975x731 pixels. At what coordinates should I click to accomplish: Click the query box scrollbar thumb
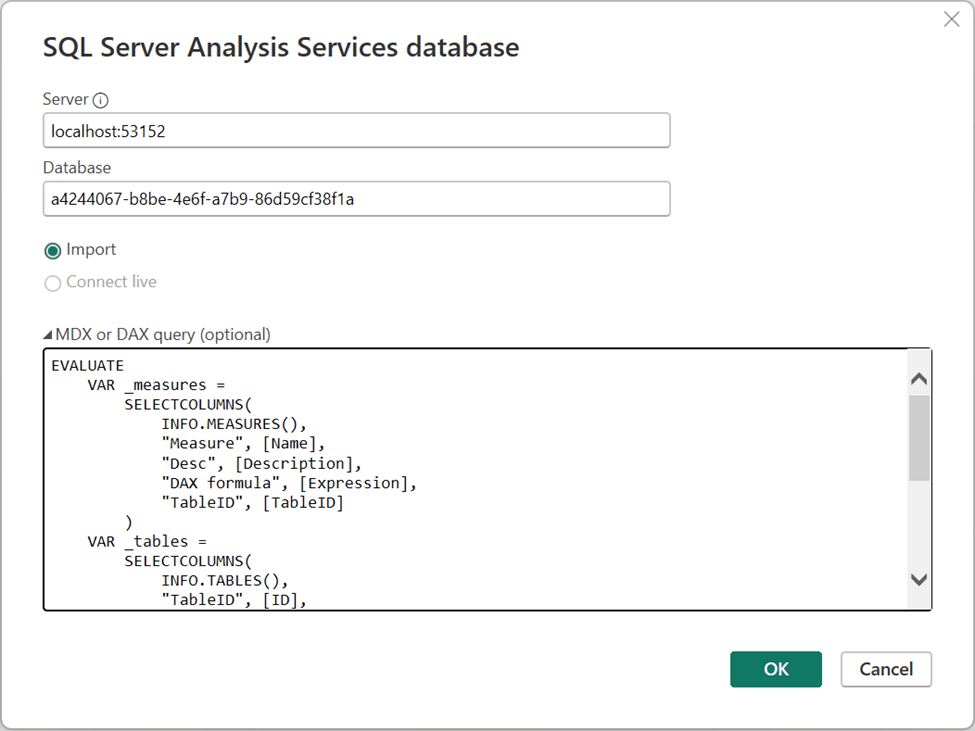tap(918, 438)
